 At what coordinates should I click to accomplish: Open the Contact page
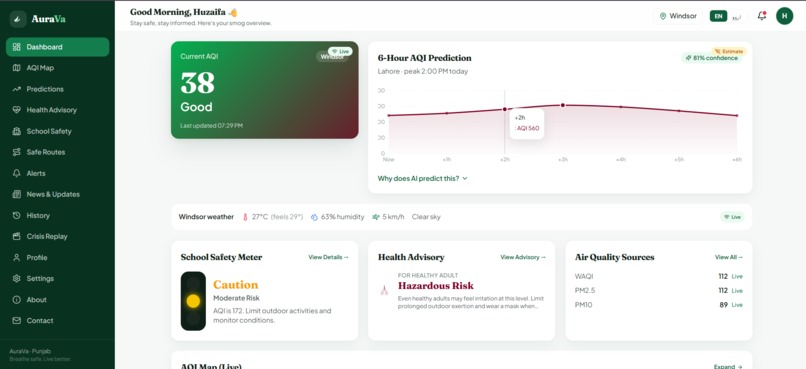tap(58, 321)
